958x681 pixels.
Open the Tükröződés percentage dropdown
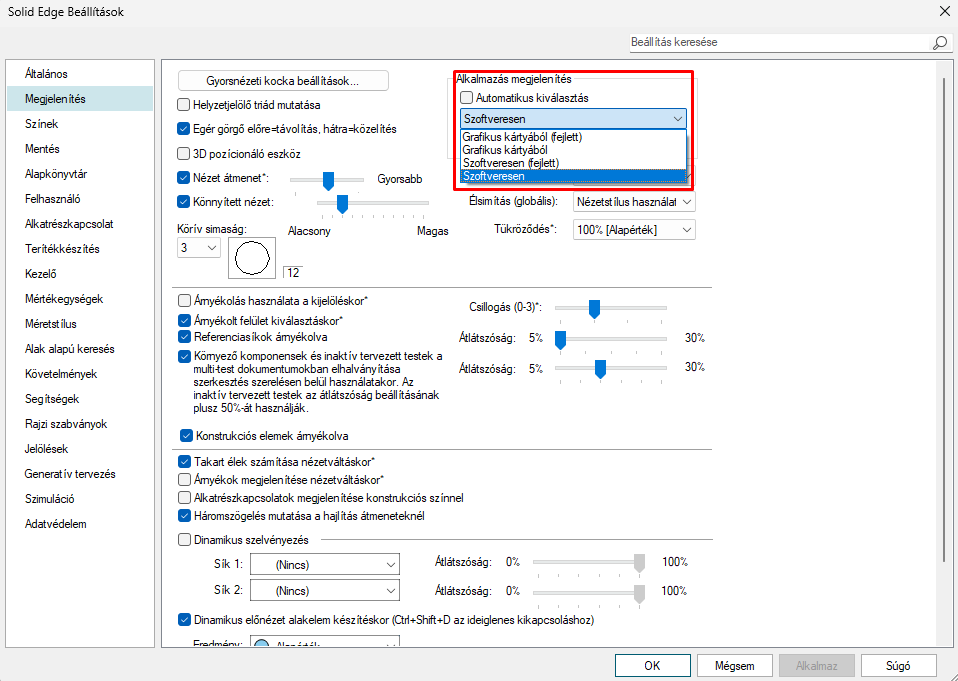[x=634, y=229]
